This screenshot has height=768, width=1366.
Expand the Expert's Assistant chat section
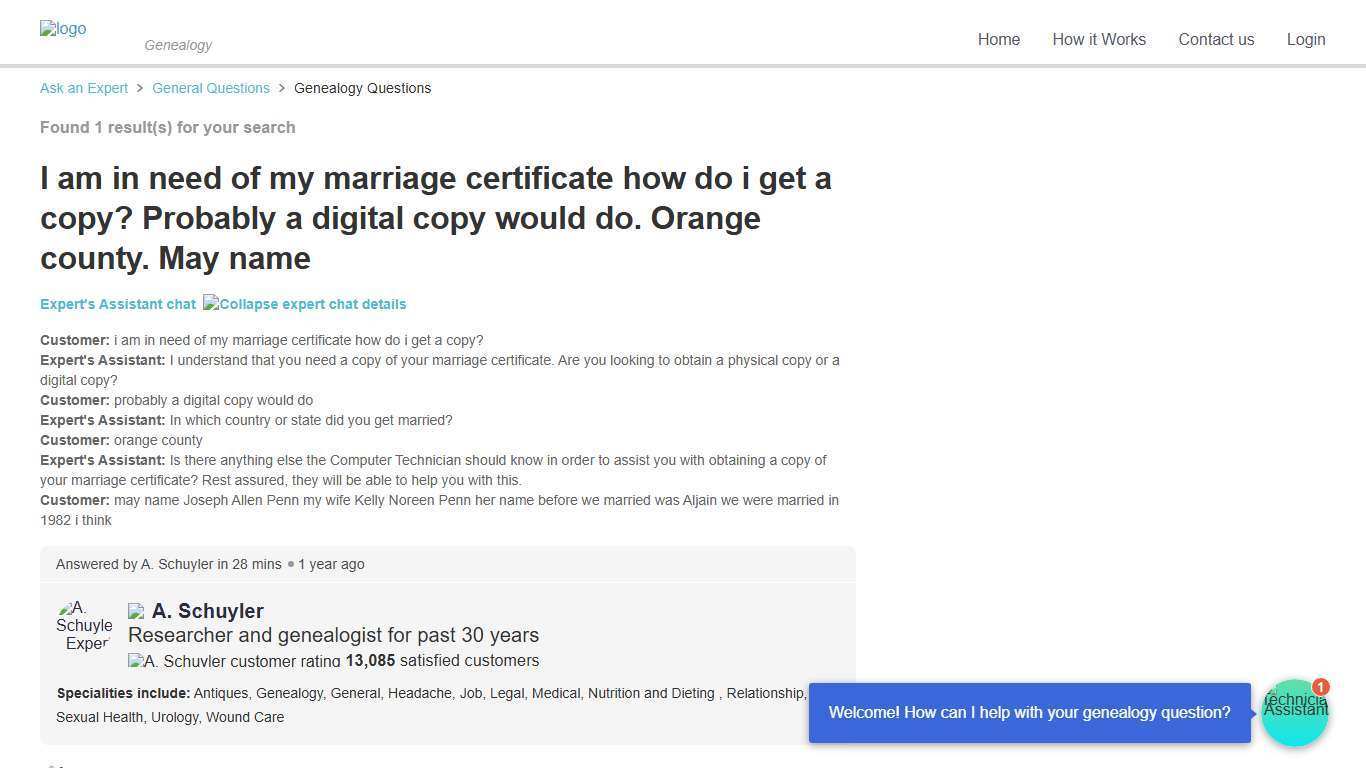pyautogui.click(x=118, y=303)
